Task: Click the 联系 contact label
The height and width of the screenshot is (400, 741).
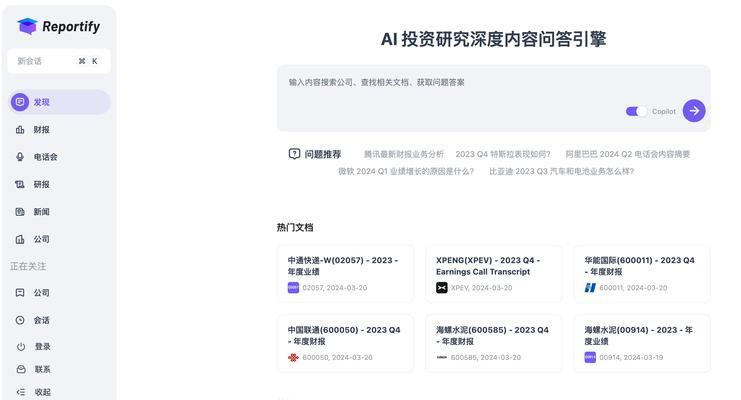Action: pos(43,369)
